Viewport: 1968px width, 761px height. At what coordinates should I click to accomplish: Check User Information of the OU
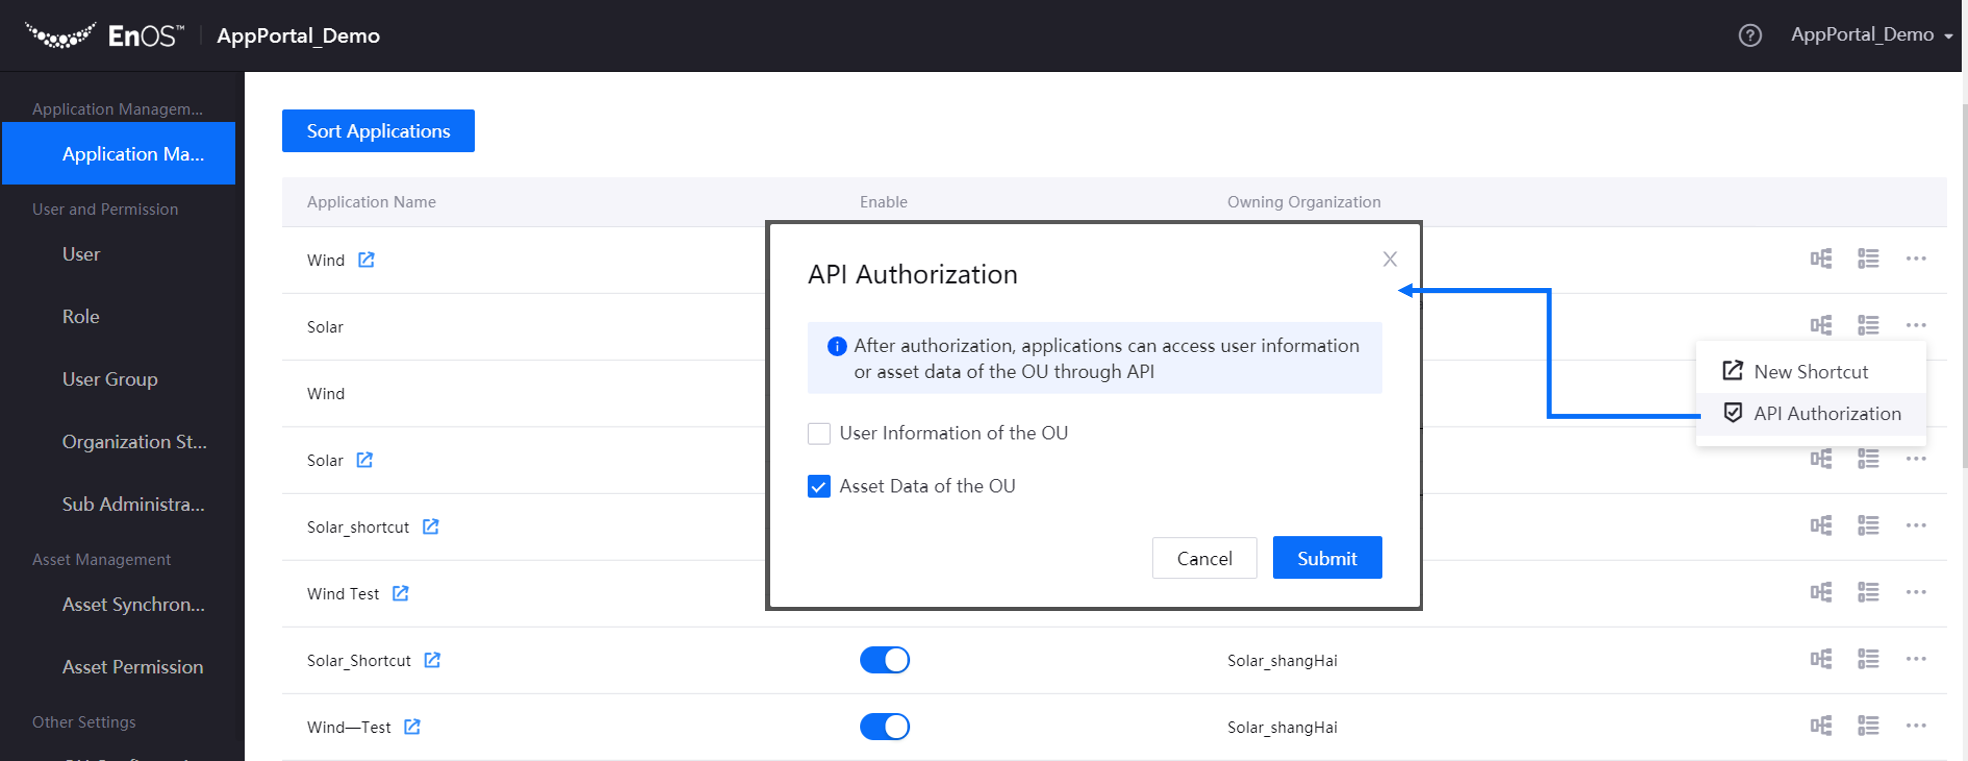click(819, 433)
